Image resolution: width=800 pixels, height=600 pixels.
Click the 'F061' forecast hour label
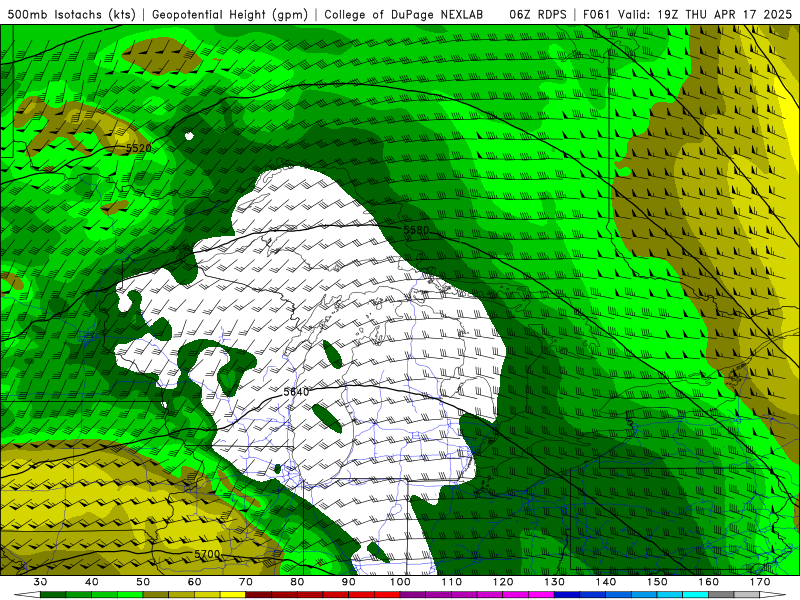(x=597, y=15)
